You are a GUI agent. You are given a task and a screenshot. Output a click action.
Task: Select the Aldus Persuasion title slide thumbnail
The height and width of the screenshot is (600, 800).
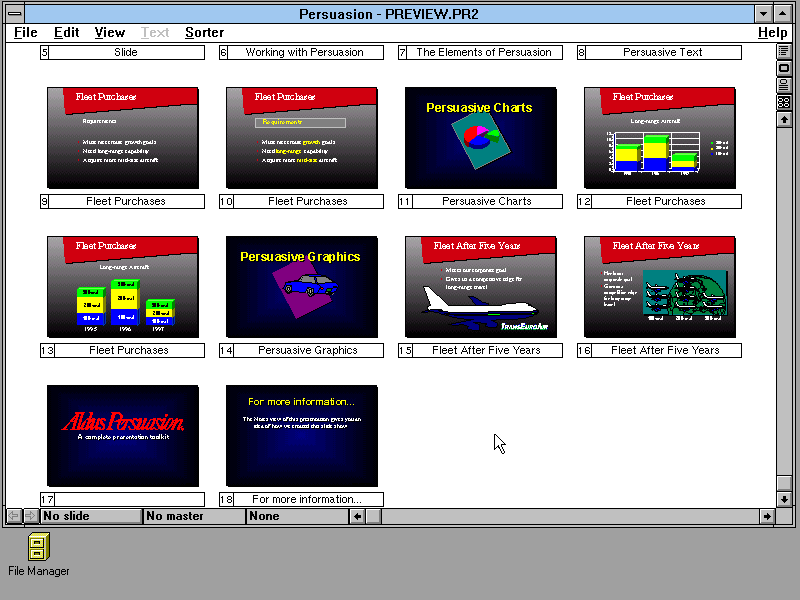point(122,435)
